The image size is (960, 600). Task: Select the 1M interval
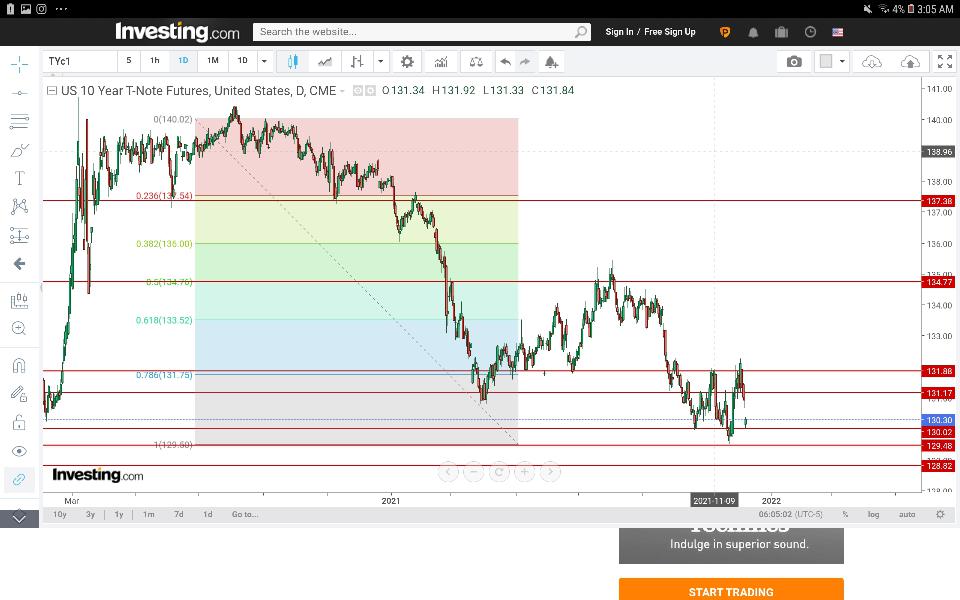pyautogui.click(x=212, y=61)
